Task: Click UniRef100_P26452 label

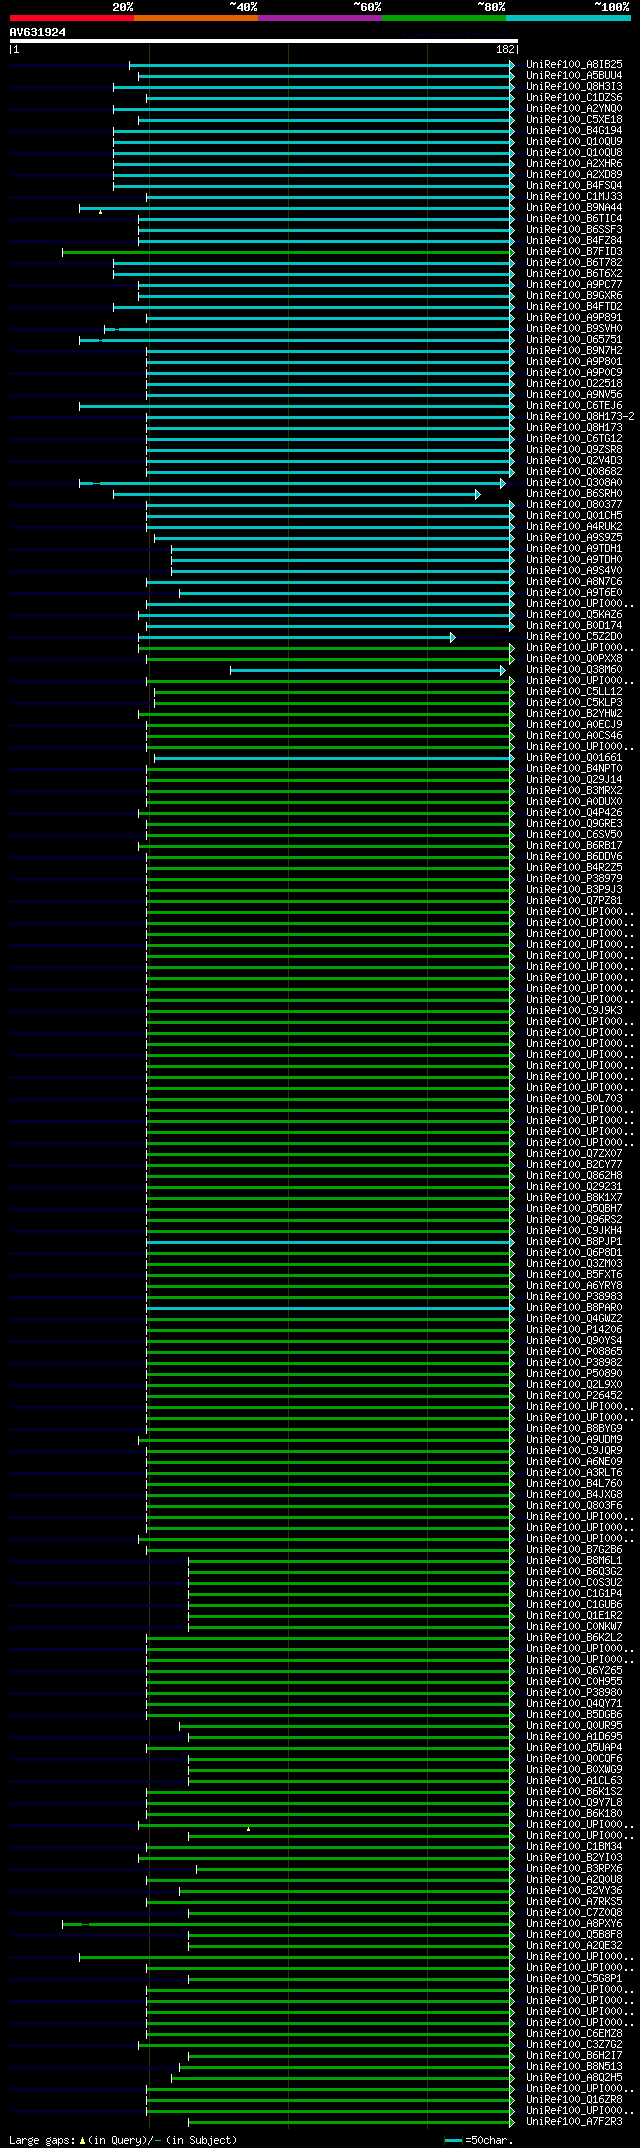Action: [x=574, y=1395]
